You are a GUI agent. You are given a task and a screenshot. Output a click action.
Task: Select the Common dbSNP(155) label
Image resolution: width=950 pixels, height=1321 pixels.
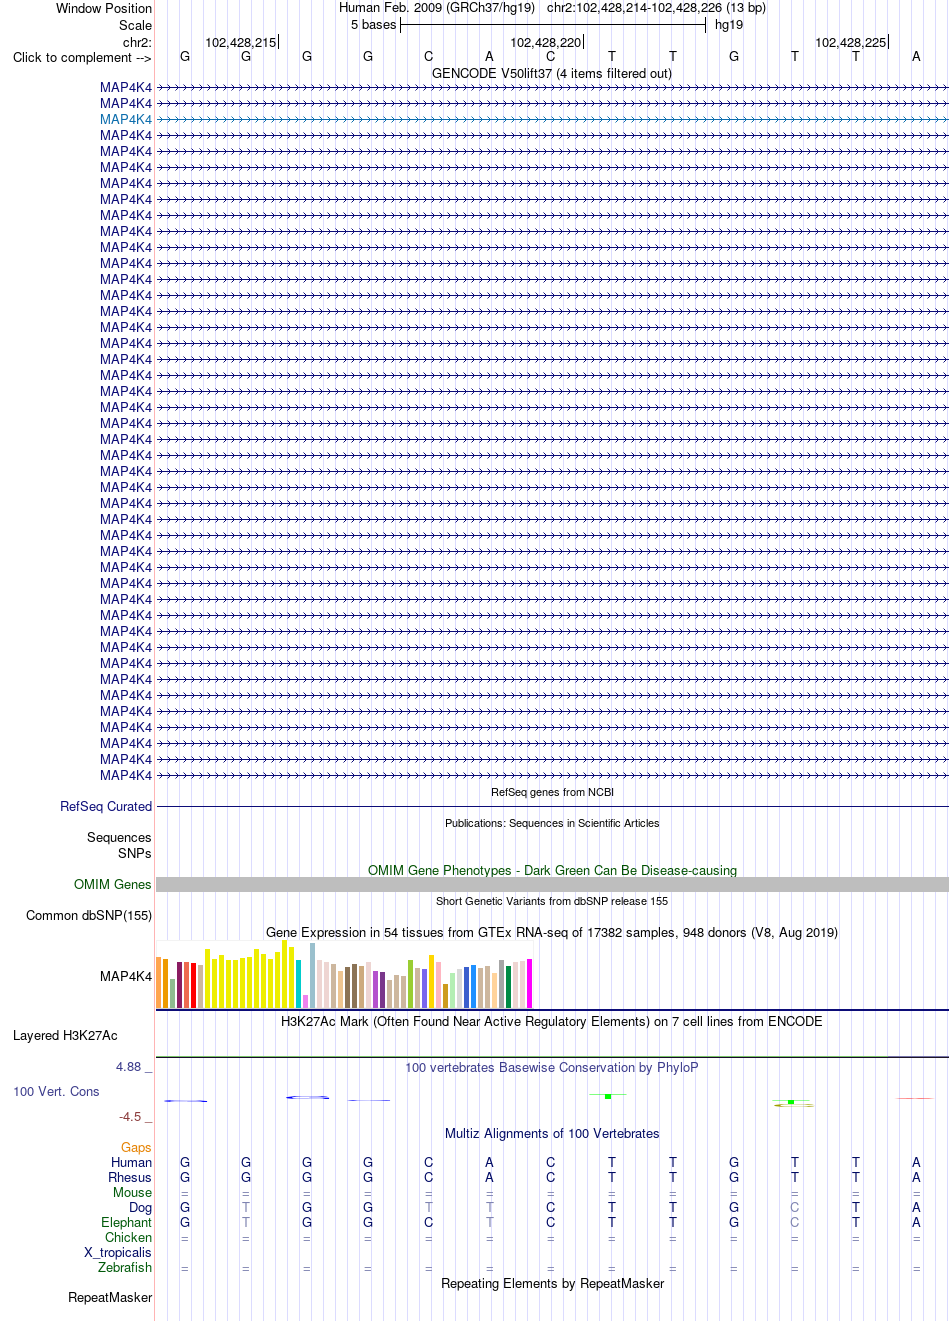tap(89, 915)
